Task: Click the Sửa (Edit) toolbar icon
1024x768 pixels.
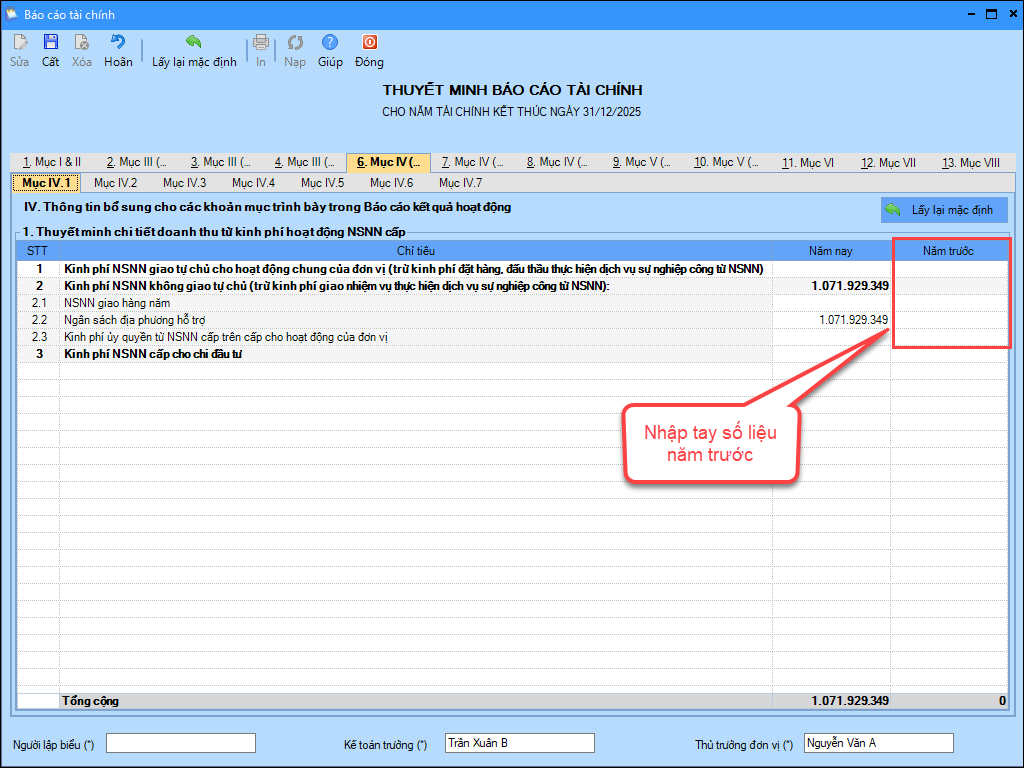Action: point(19,43)
